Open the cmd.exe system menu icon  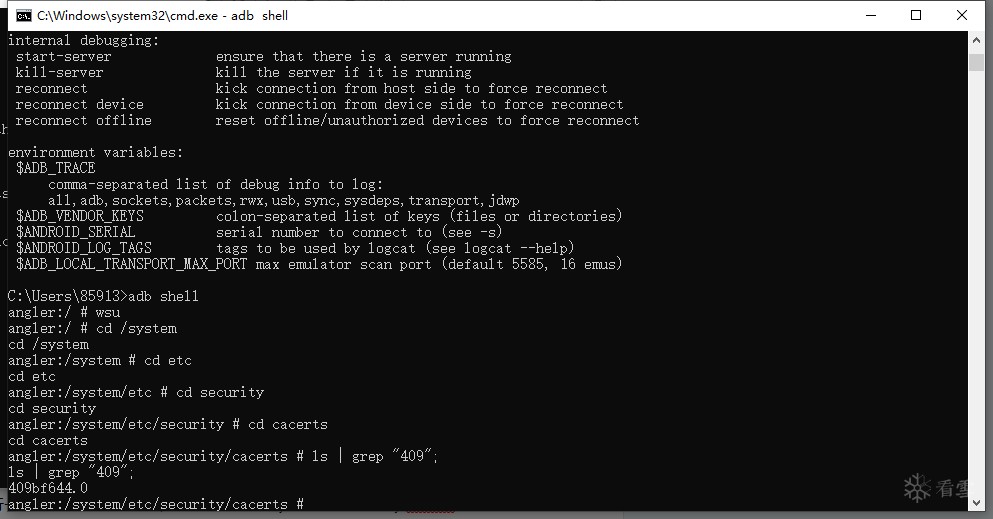pyautogui.click(x=23, y=15)
